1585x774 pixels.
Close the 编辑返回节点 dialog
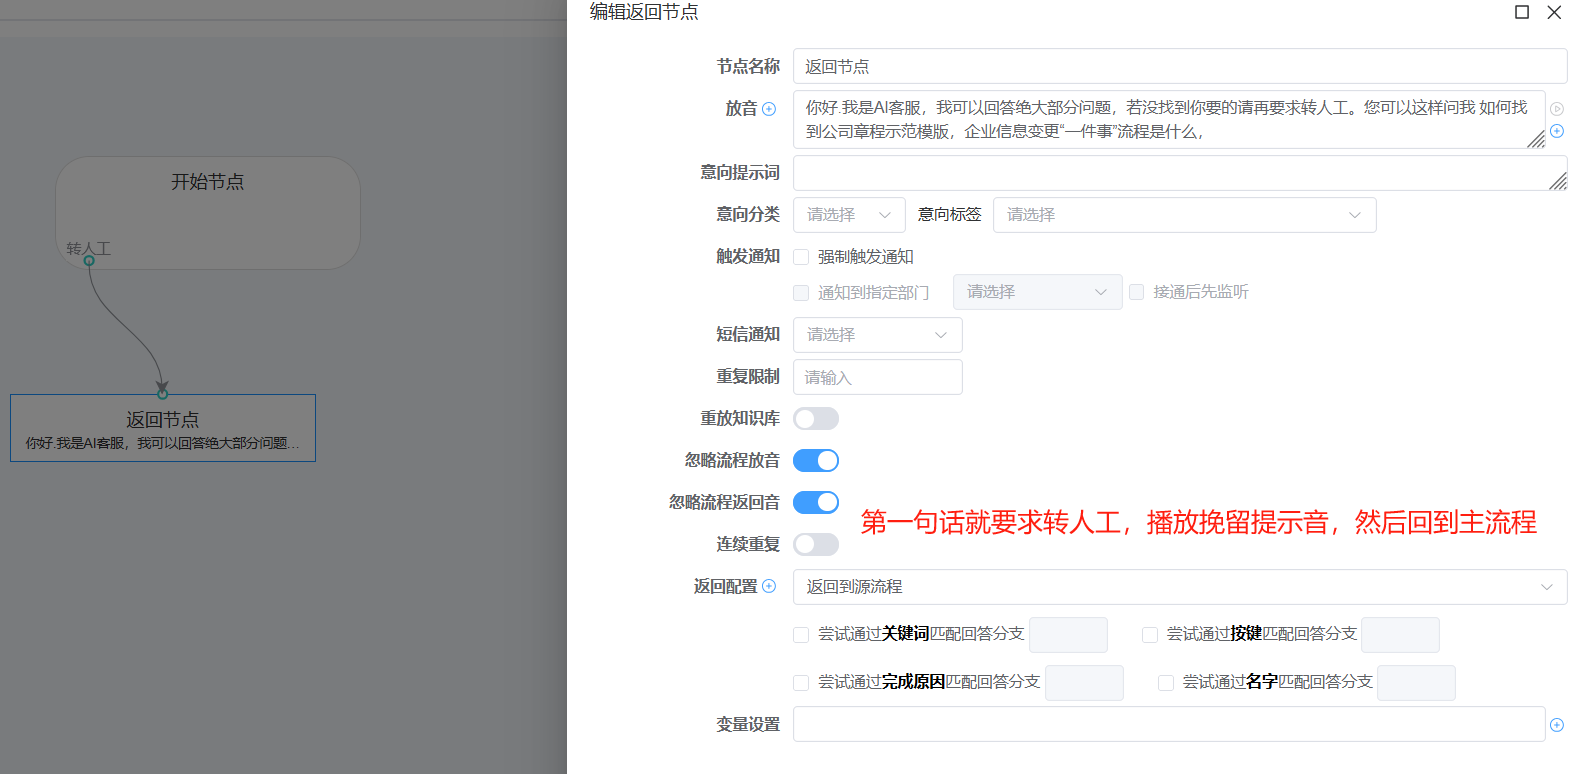[1554, 12]
